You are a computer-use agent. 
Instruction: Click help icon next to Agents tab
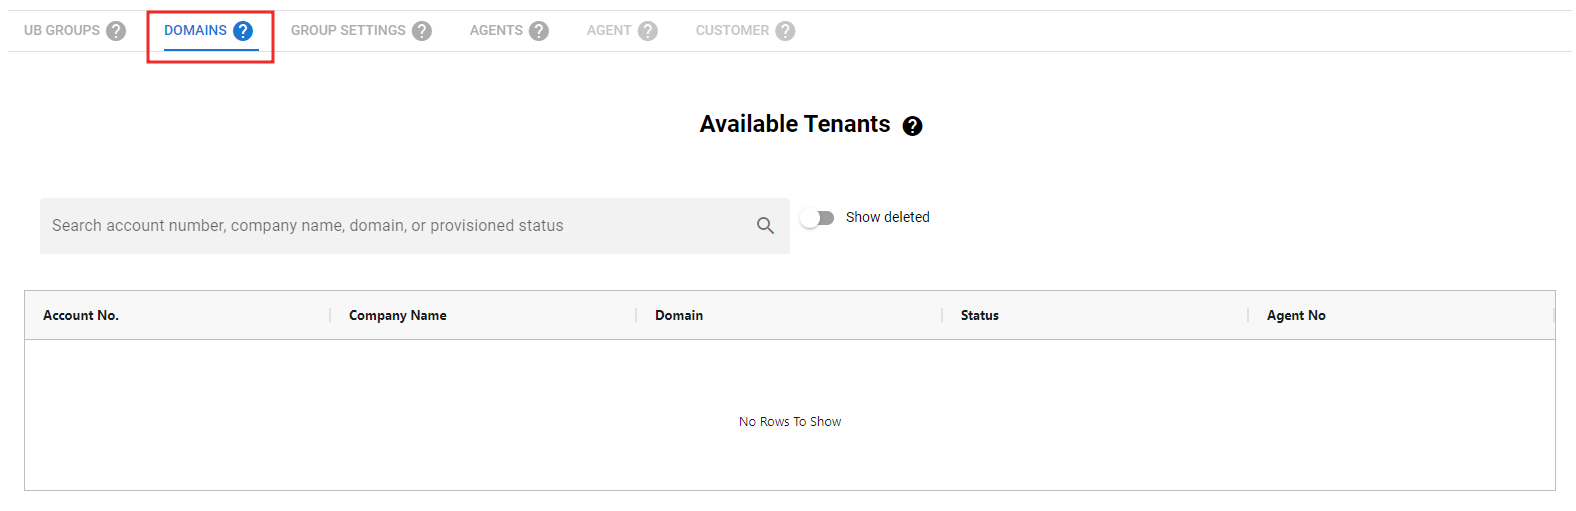pos(539,31)
